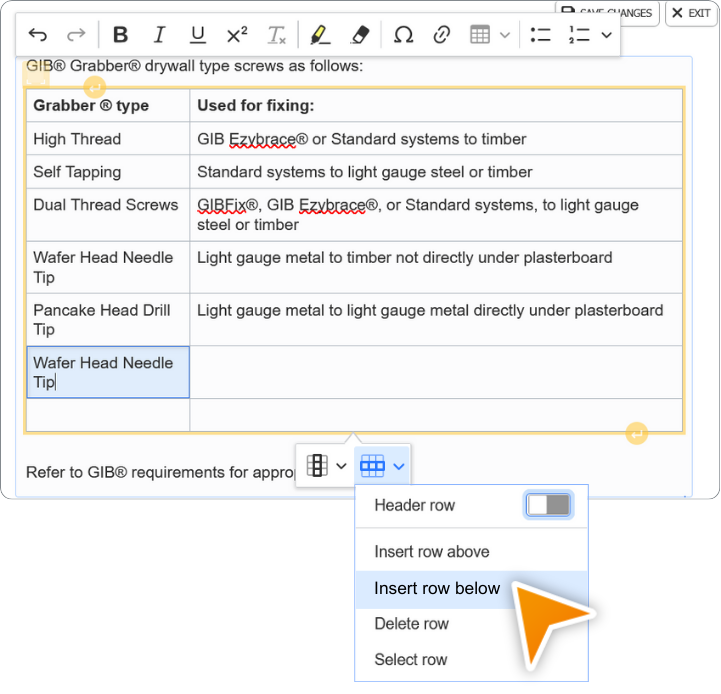Expand the column options dropdown arrow
721x694 pixels.
click(x=341, y=466)
